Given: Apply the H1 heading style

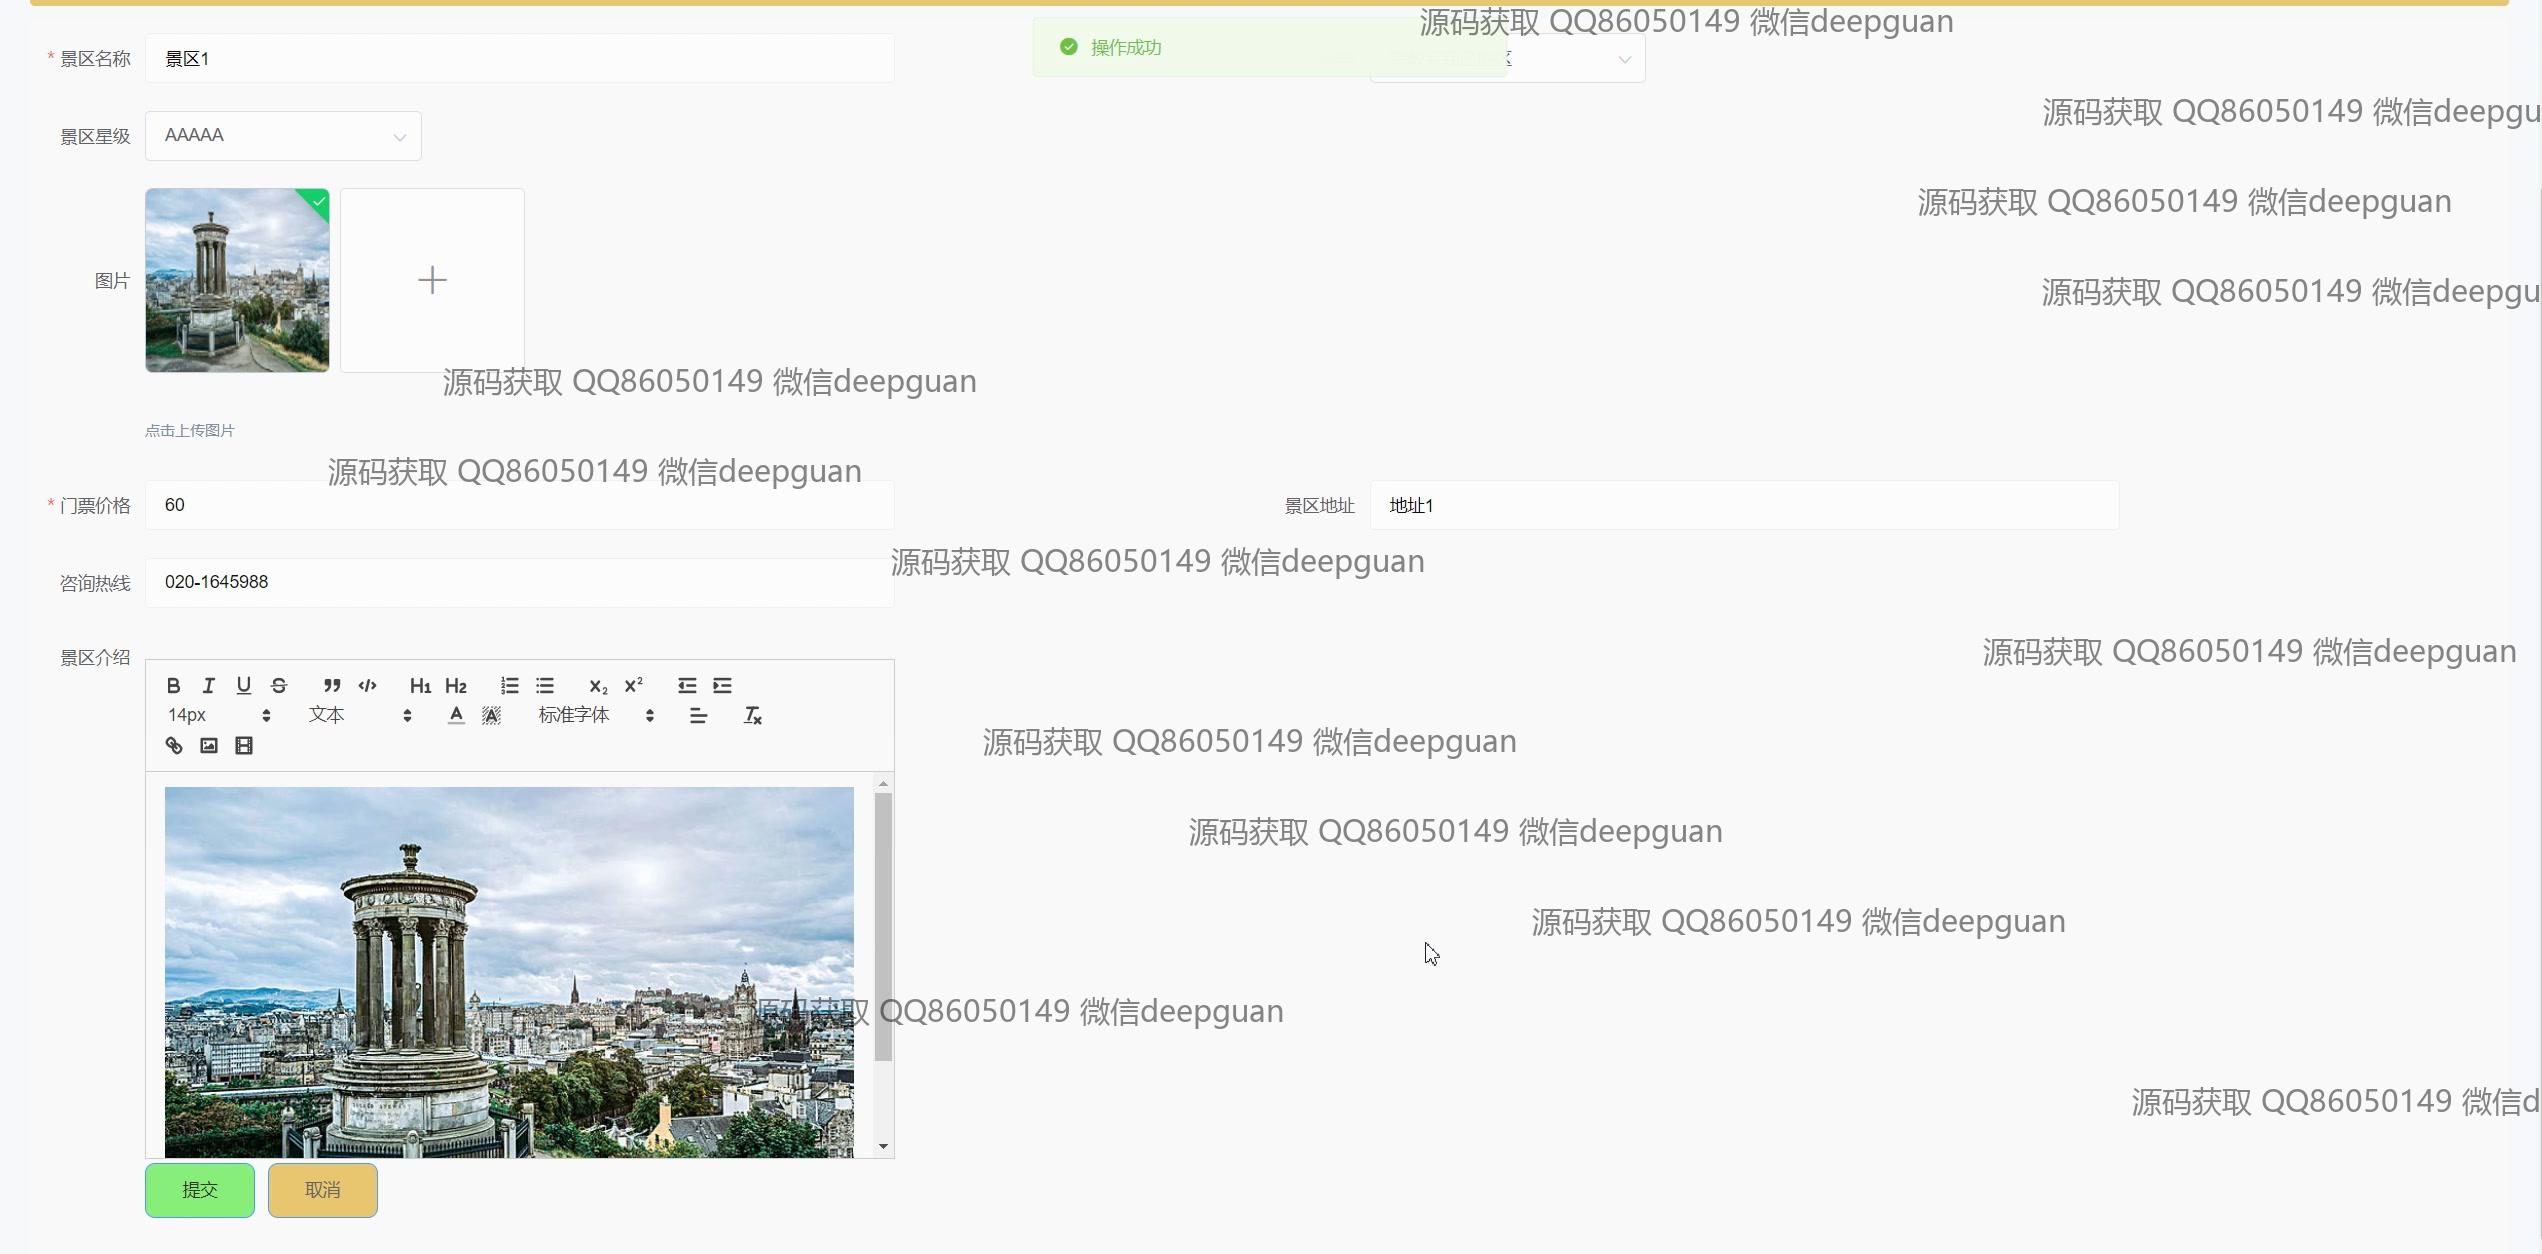Looking at the screenshot, I should click(x=420, y=685).
